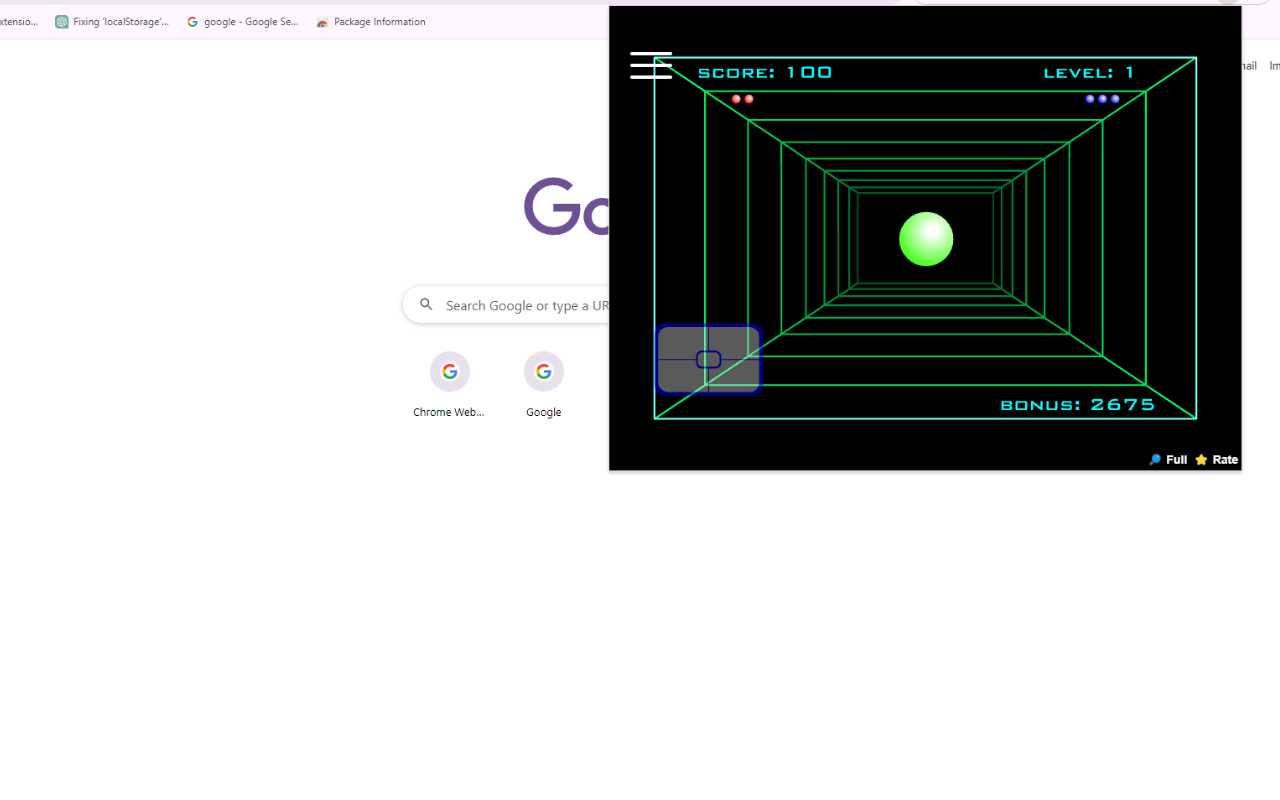Click the yellow star Rate icon
This screenshot has height=800, width=1280.
click(x=1201, y=460)
